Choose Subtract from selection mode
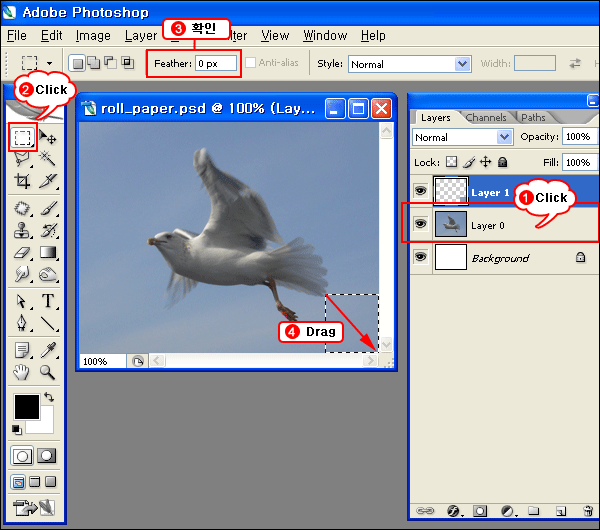 click(x=111, y=62)
